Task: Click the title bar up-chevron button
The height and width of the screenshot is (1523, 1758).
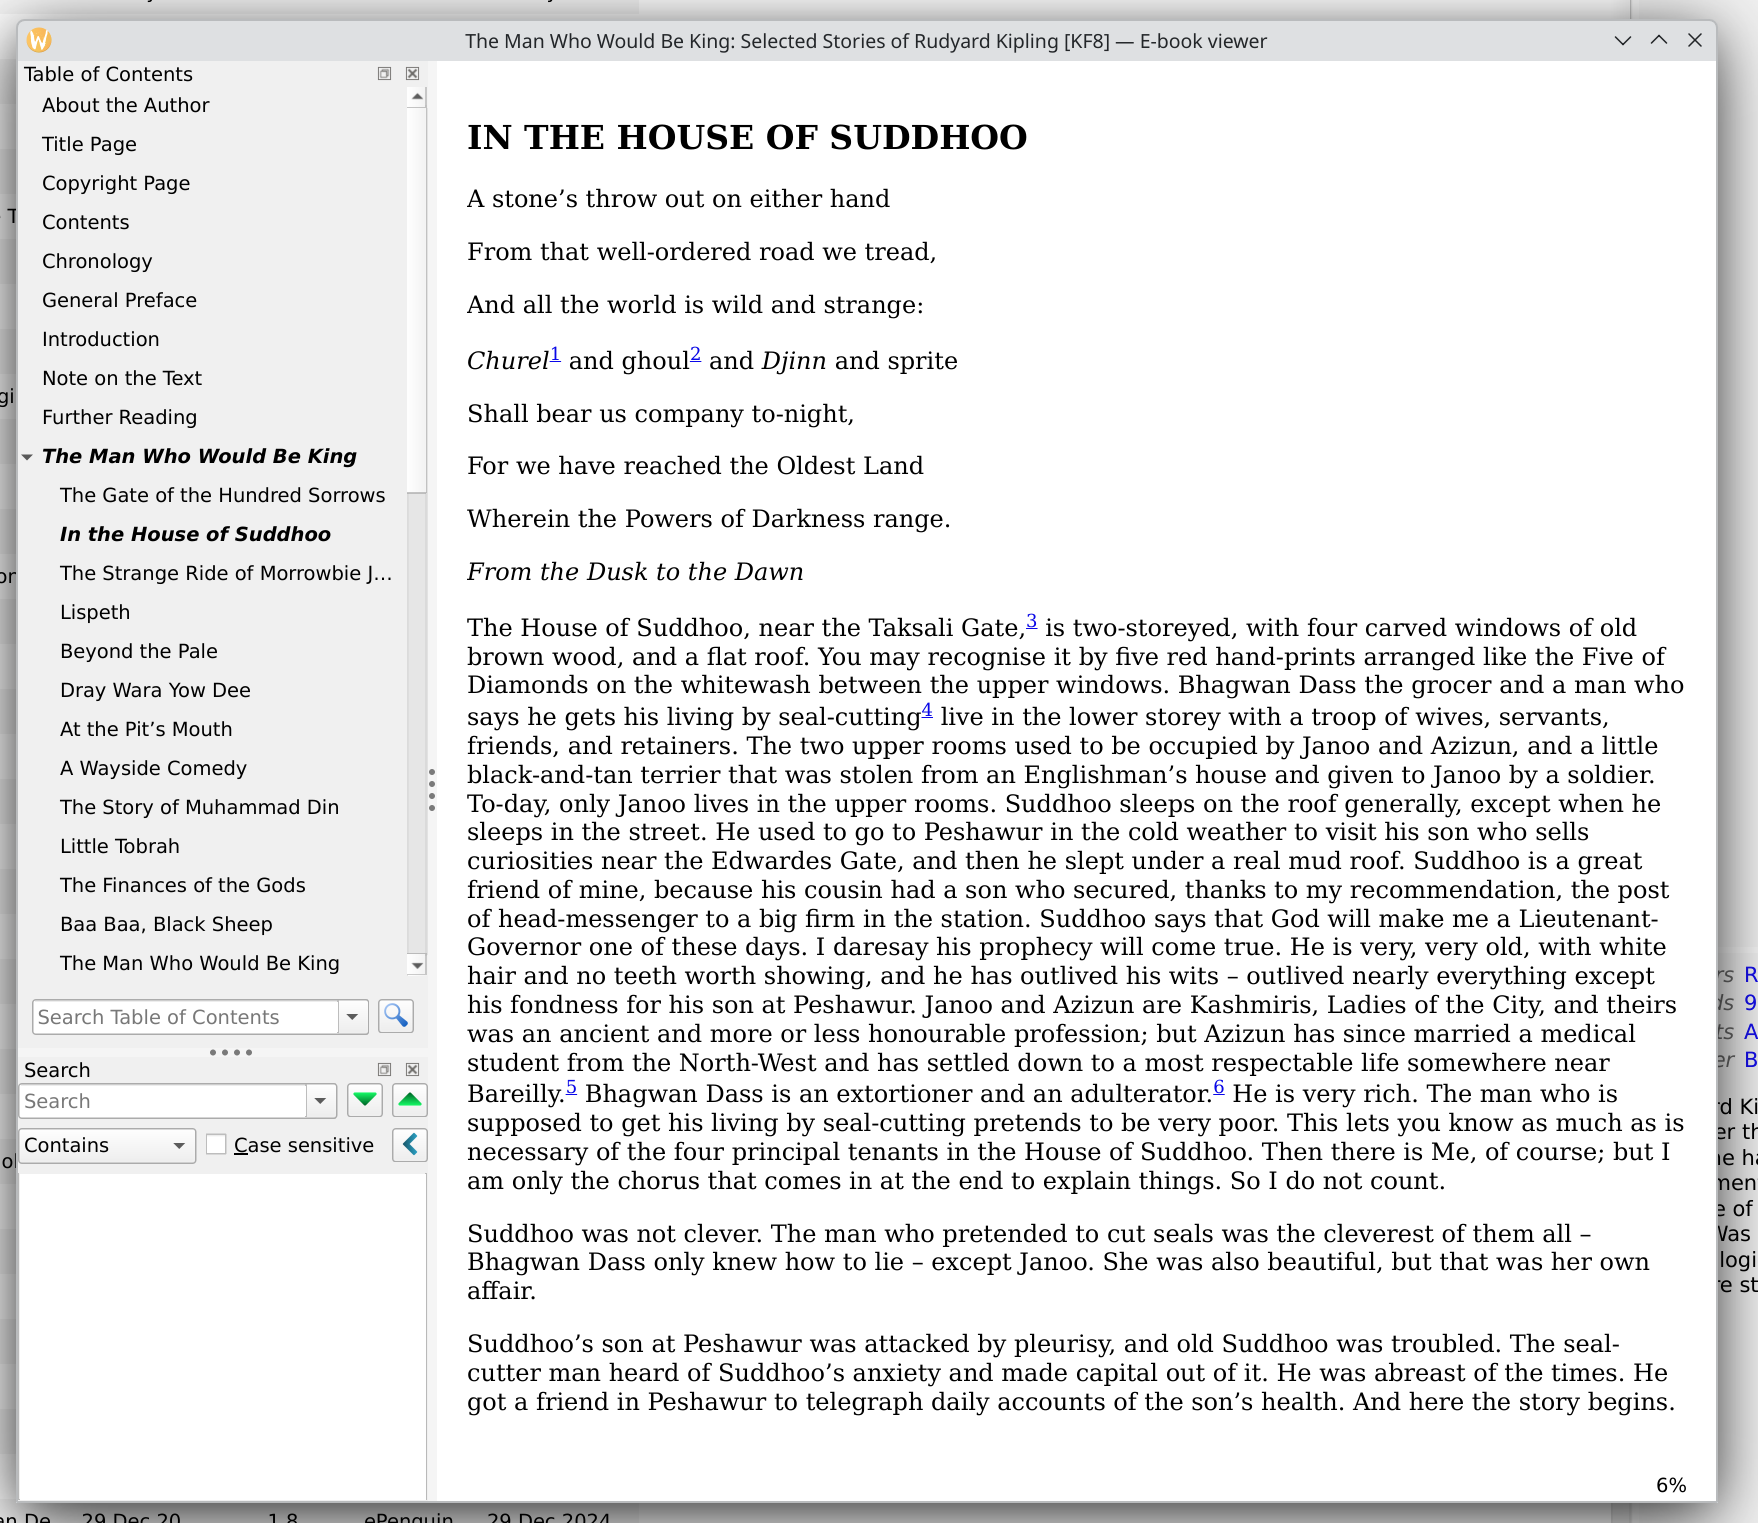Action: coord(1659,40)
